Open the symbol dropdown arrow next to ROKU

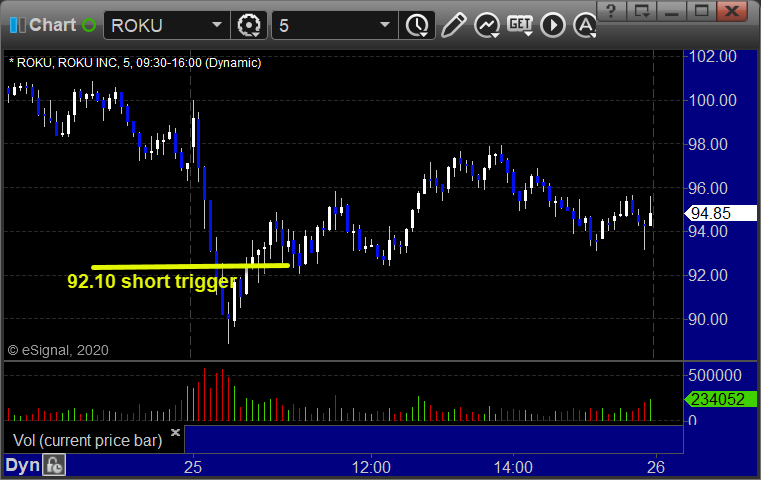coord(217,25)
